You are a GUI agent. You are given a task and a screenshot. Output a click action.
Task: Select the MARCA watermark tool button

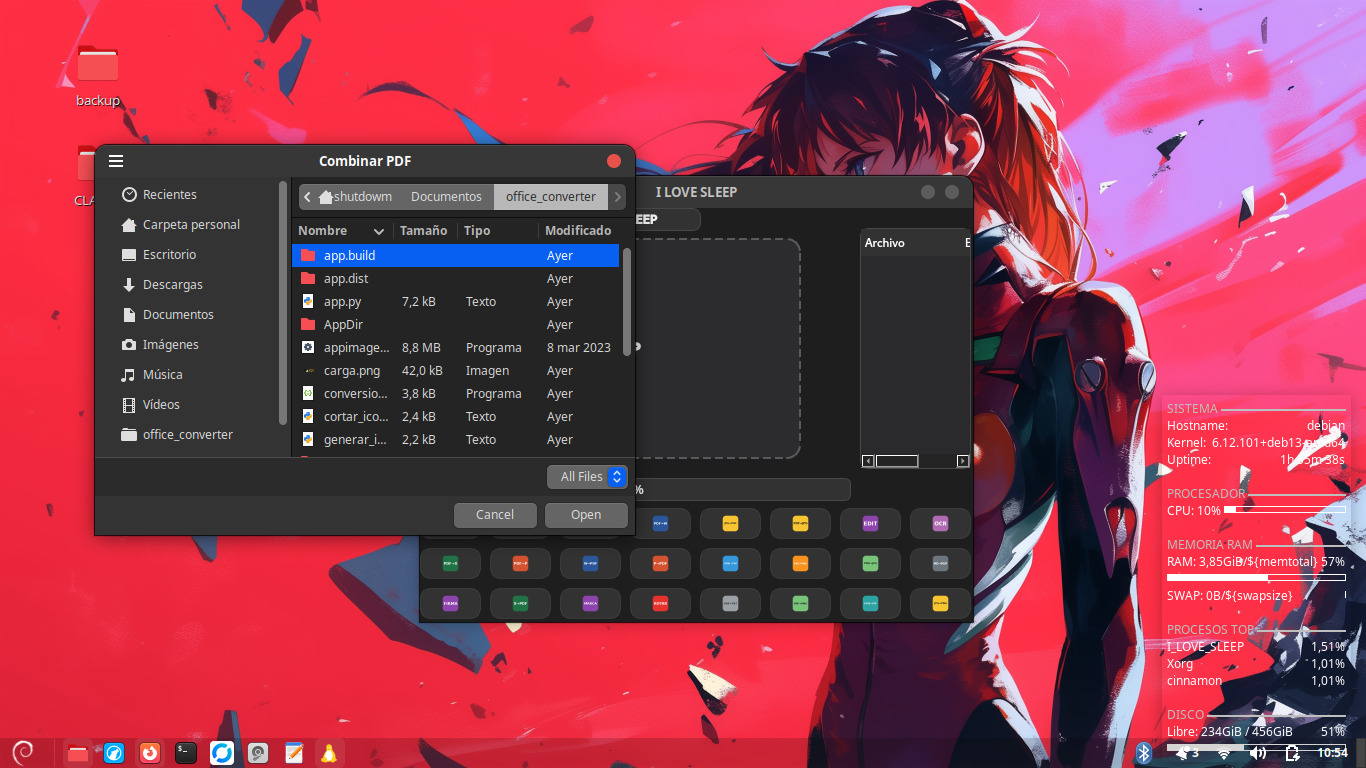pos(590,603)
